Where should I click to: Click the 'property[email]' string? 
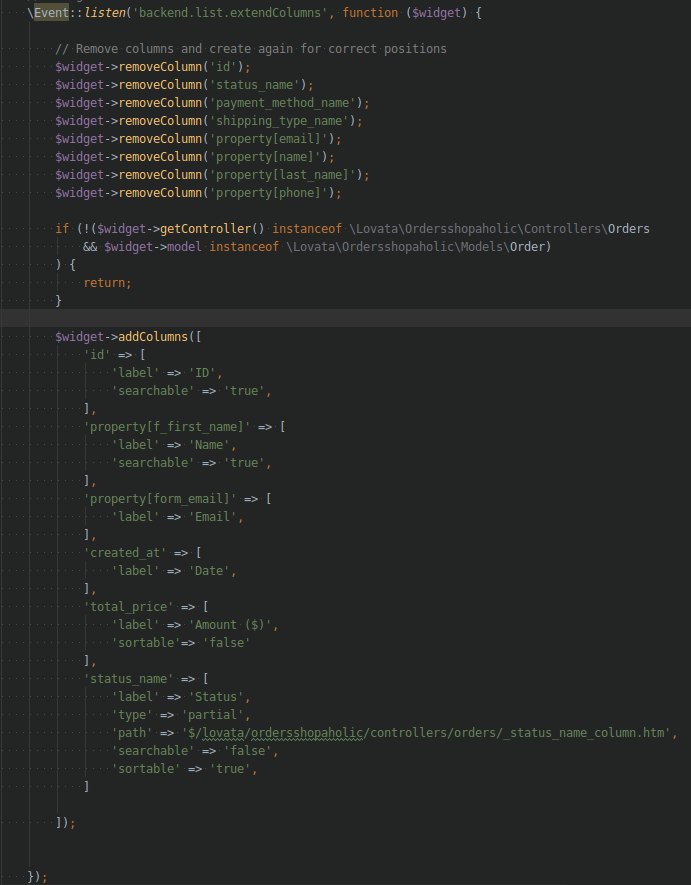(x=272, y=139)
